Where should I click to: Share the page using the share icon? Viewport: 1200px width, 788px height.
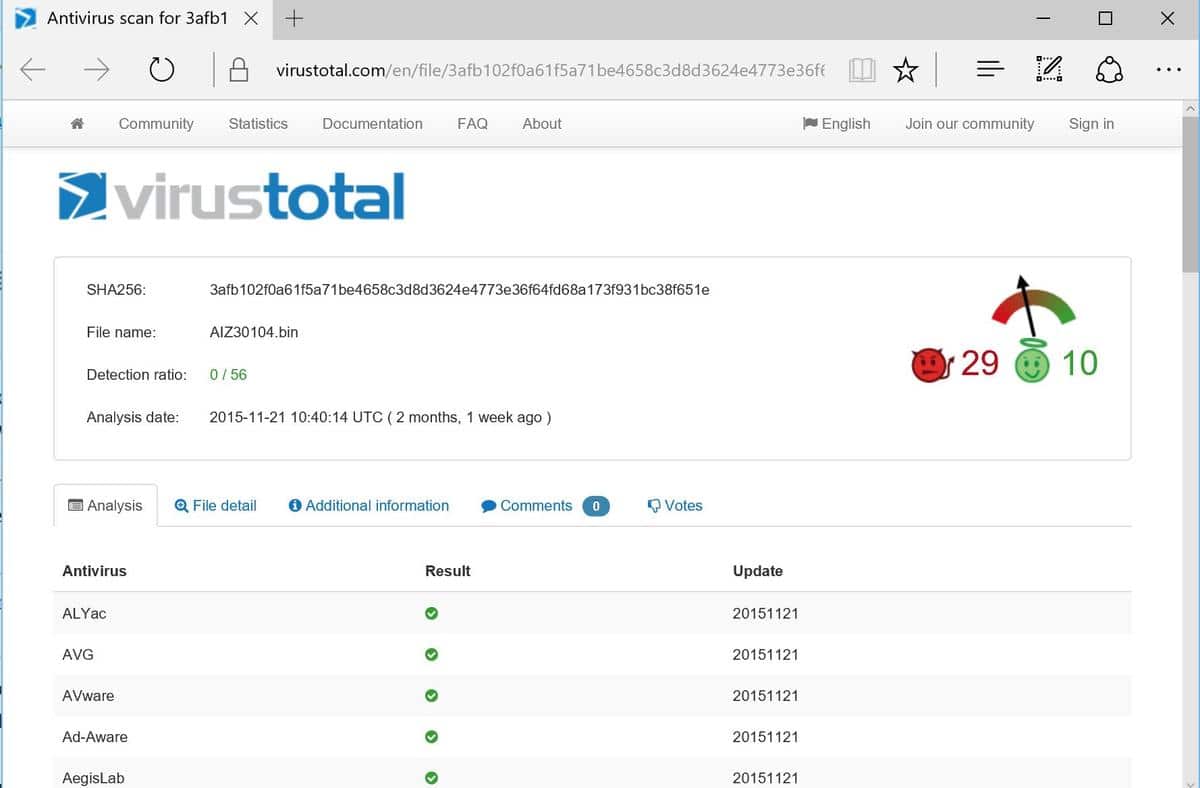tap(1107, 69)
